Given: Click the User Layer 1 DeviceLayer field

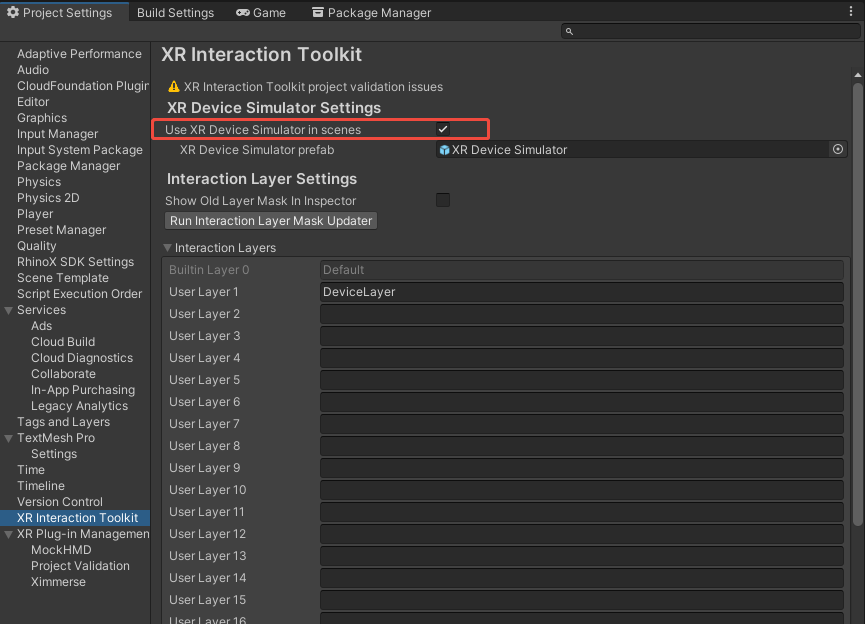Looking at the screenshot, I should (582, 292).
